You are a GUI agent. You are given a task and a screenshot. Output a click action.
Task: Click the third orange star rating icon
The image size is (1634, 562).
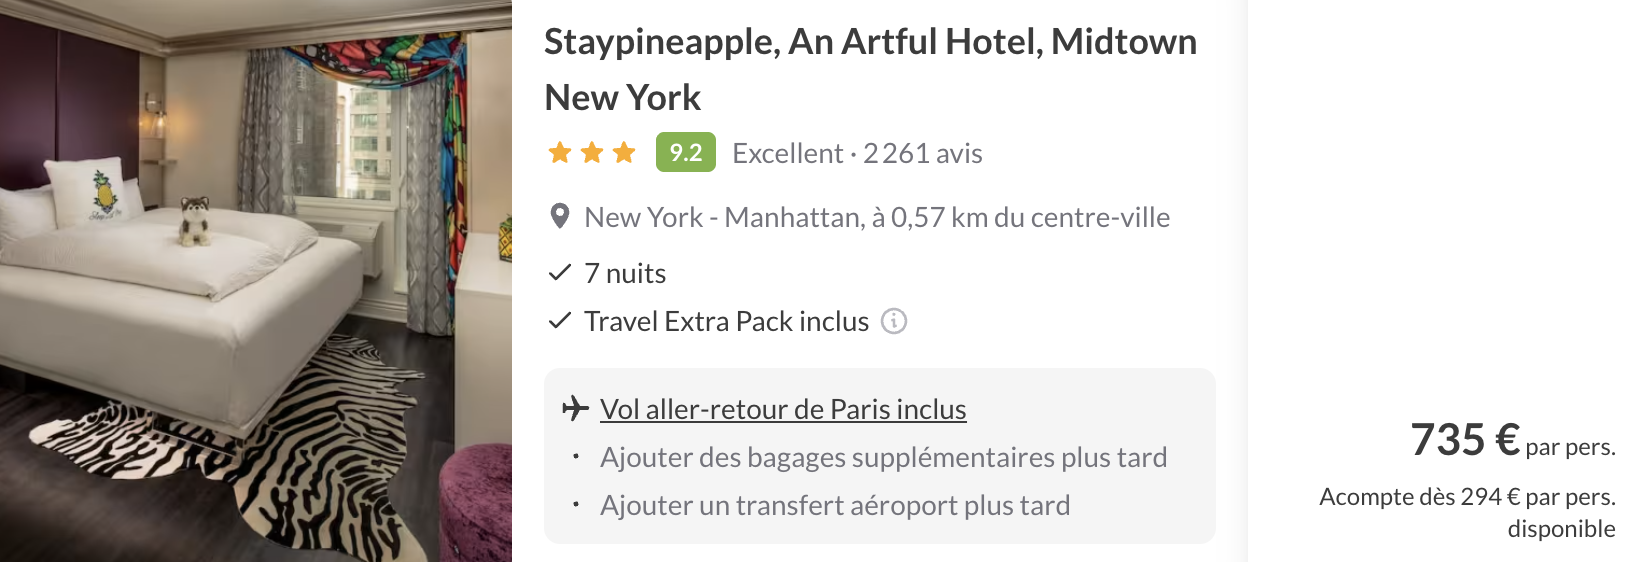(624, 152)
